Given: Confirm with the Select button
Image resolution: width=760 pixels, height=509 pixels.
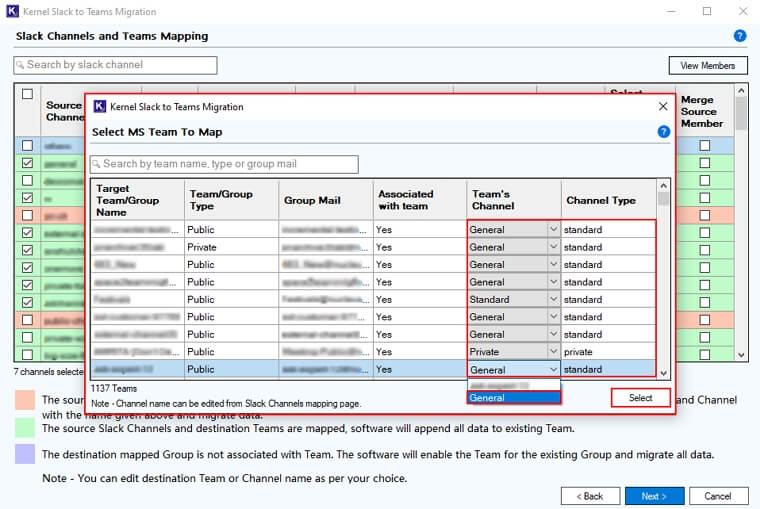Looking at the screenshot, I should tap(640, 398).
